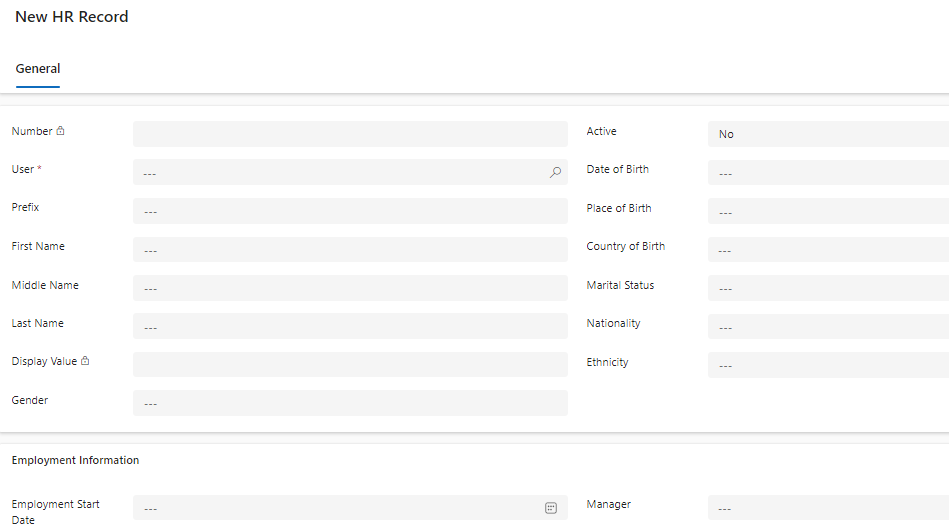Select the Employment Information section header
The width and height of the screenshot is (949, 531).
(x=75, y=460)
